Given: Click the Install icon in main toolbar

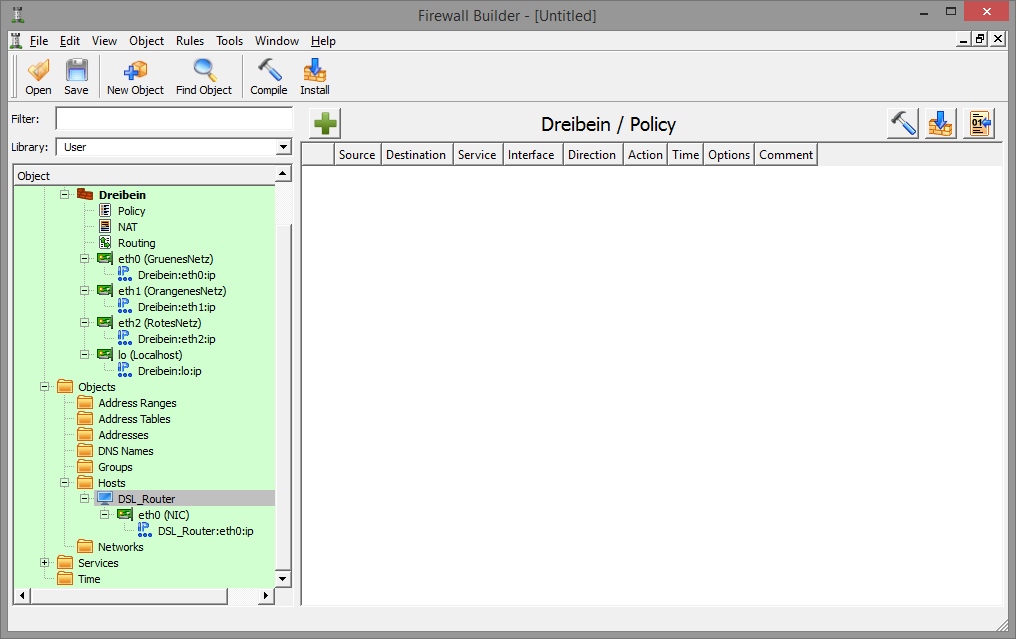Looking at the screenshot, I should pos(315,77).
